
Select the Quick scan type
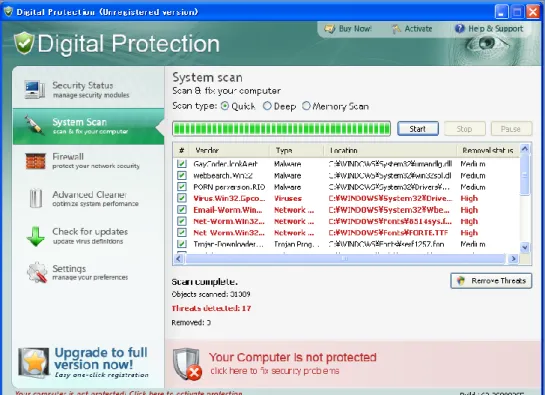point(225,106)
